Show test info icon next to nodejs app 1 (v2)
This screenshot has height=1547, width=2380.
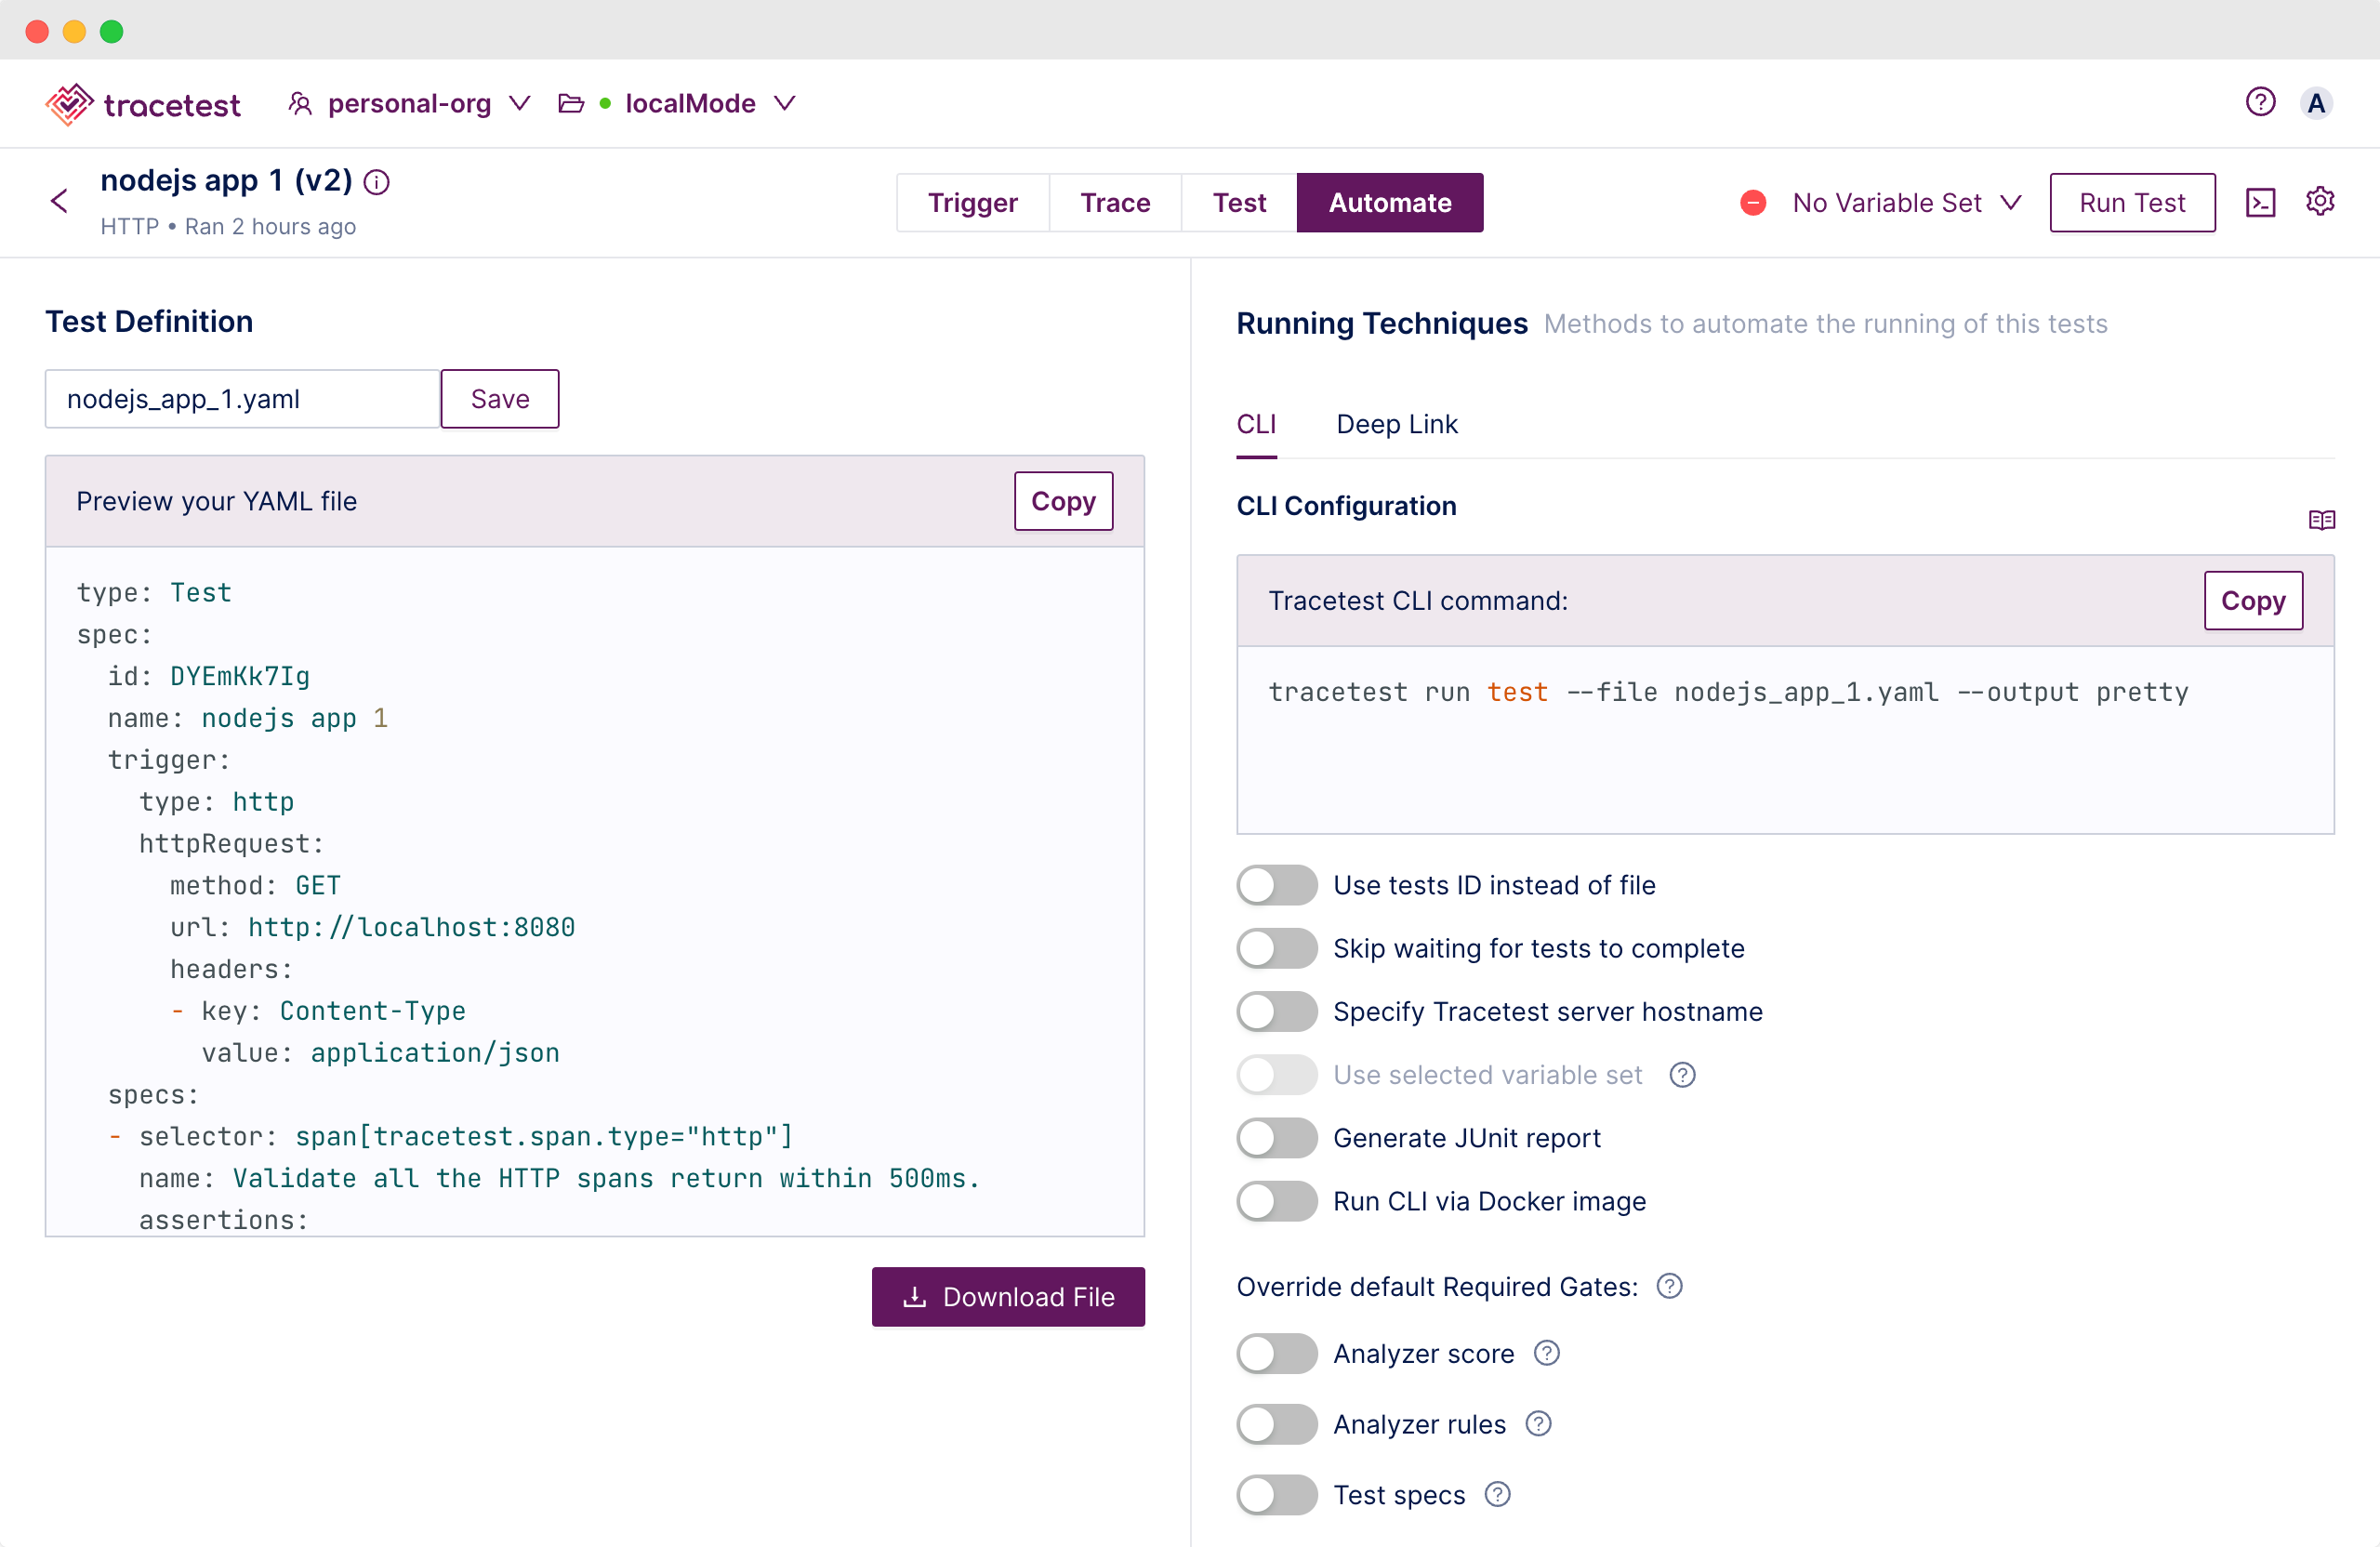[377, 182]
